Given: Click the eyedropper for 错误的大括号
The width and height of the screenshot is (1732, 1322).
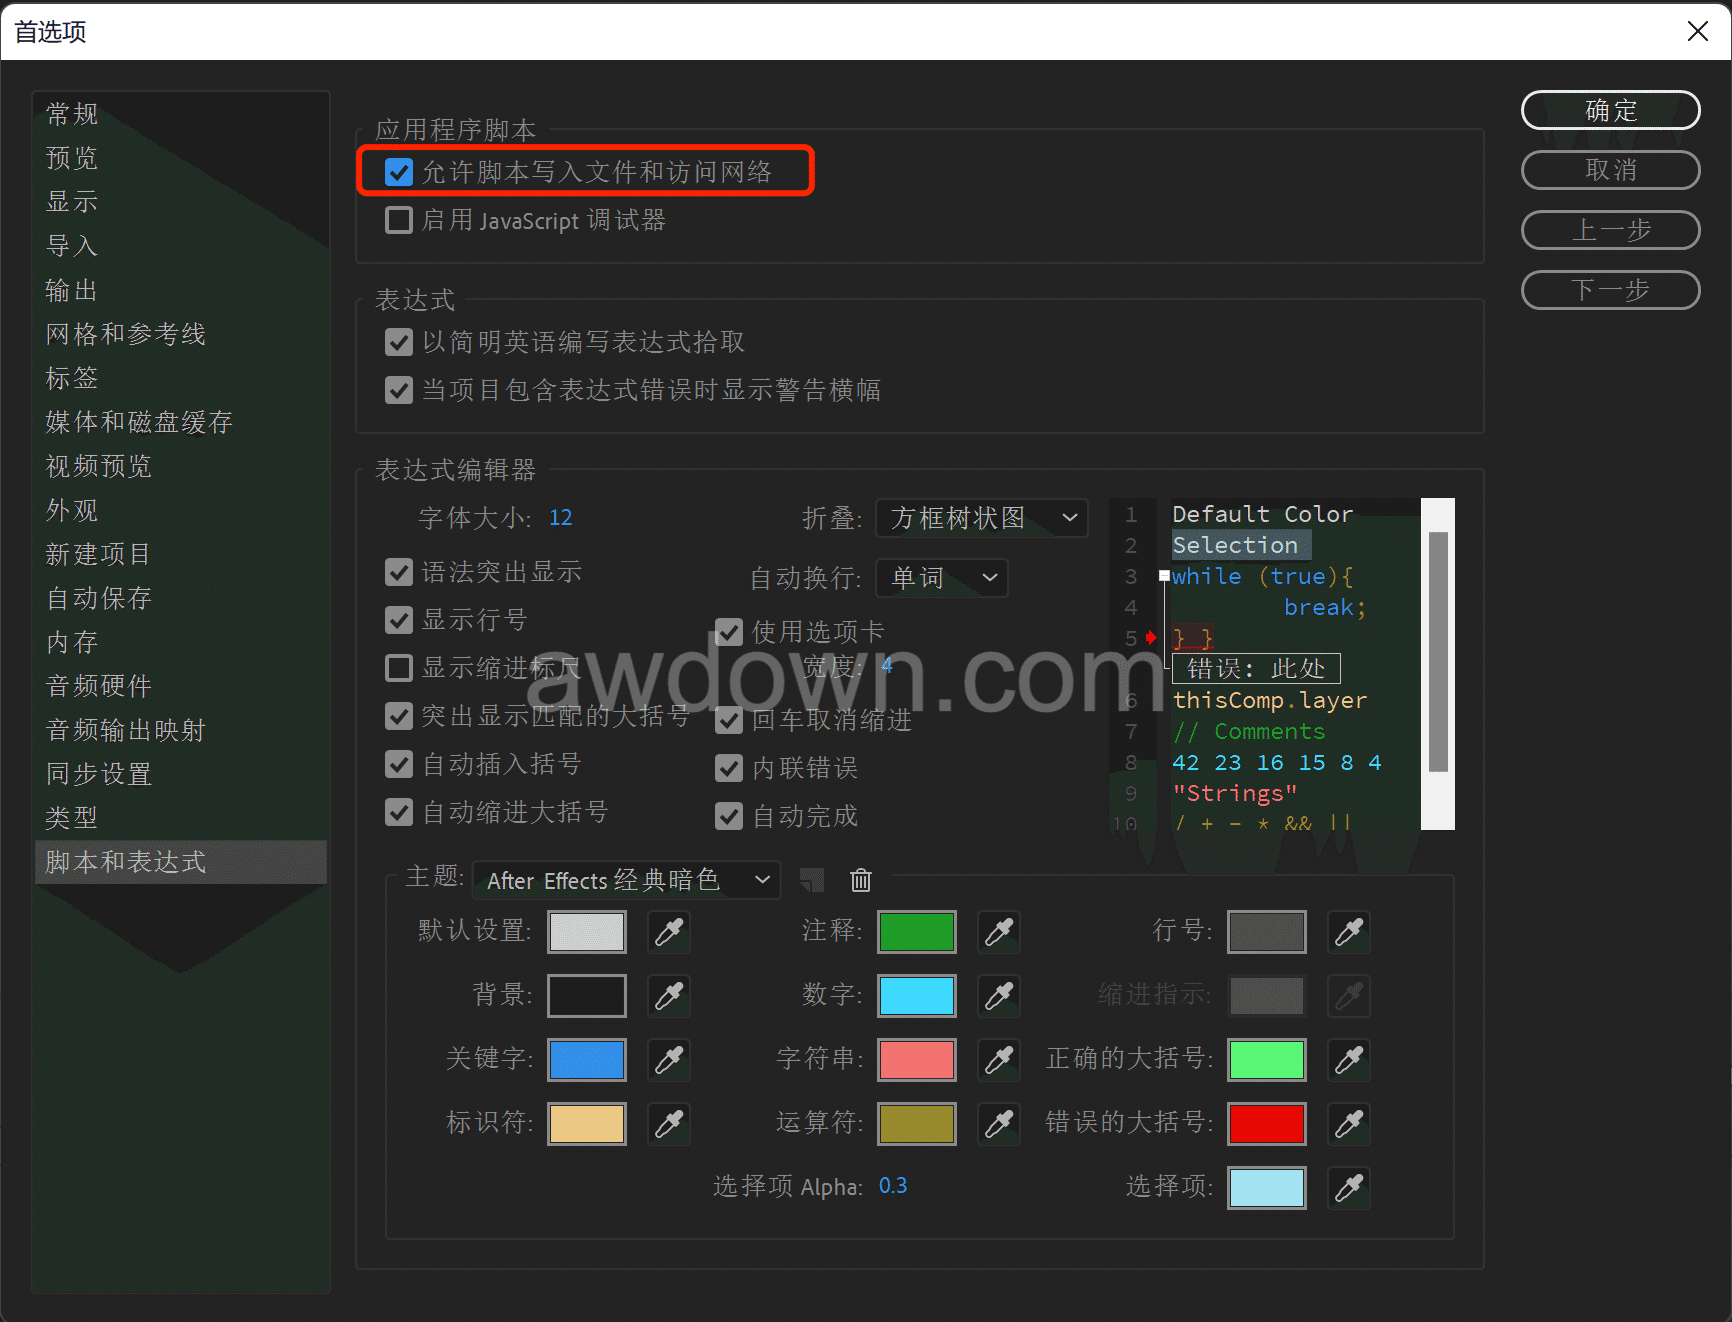Looking at the screenshot, I should click(x=1349, y=1124).
